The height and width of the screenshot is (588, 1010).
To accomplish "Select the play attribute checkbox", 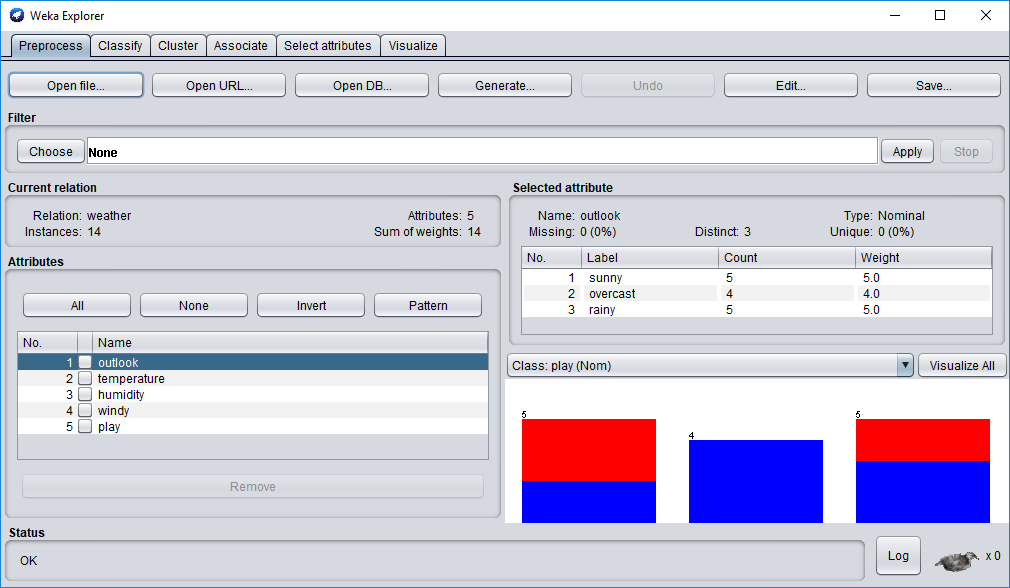I will (85, 427).
